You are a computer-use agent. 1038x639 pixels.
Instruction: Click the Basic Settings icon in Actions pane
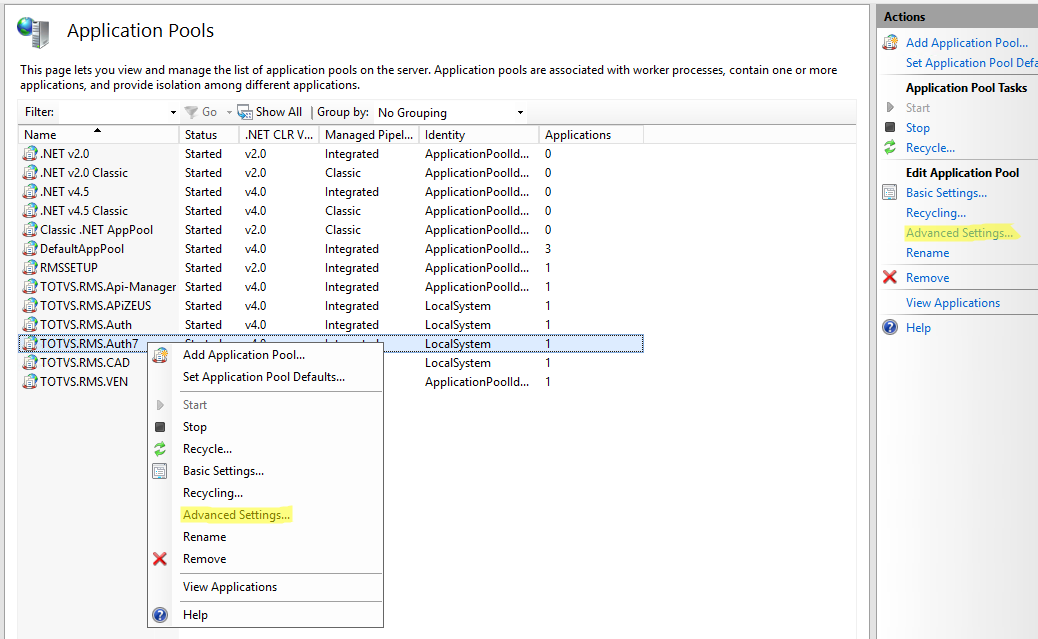[x=890, y=193]
